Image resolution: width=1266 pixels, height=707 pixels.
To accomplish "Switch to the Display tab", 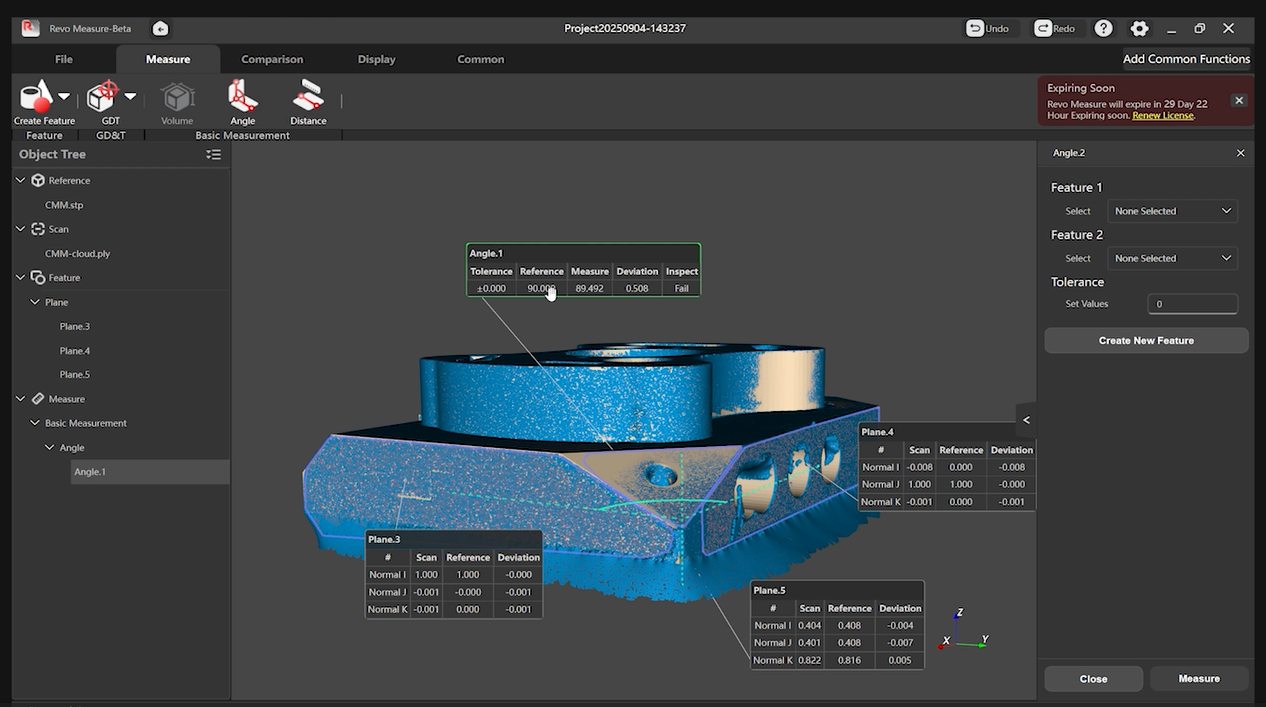I will click(376, 59).
